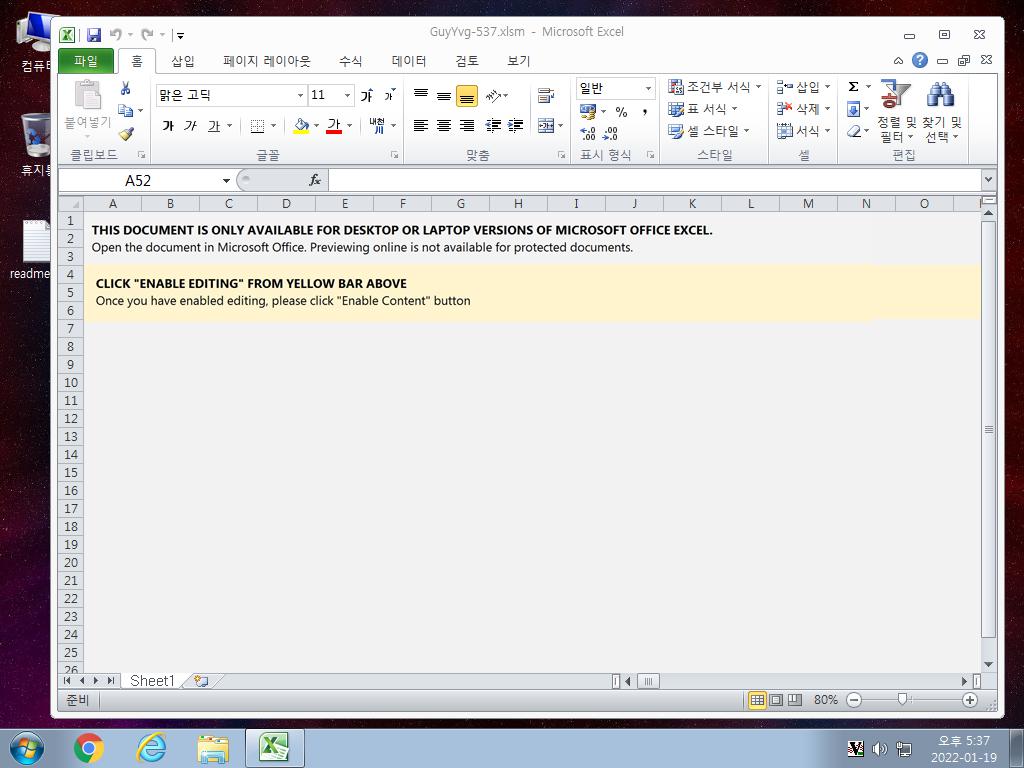Open the font name dropdown (맑은 고딕)
This screenshot has height=768, width=1024.
(x=300, y=95)
